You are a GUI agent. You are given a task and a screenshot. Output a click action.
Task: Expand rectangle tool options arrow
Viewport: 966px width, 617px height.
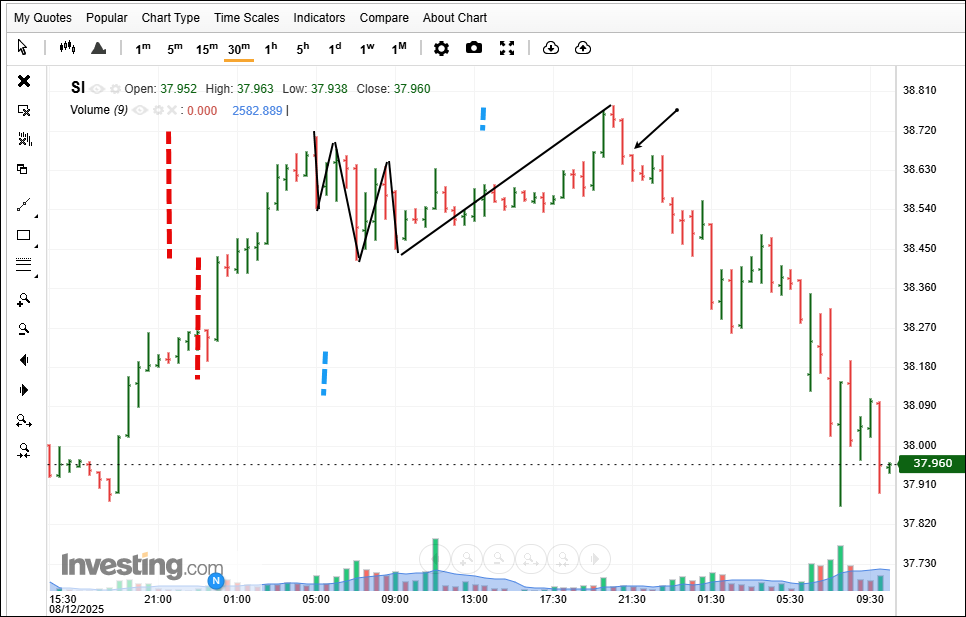click(x=36, y=246)
